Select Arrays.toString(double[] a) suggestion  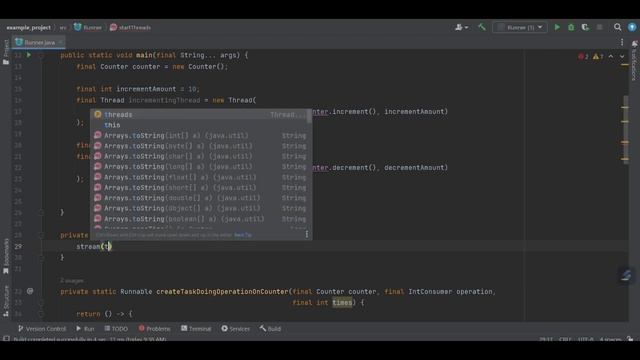(199, 198)
